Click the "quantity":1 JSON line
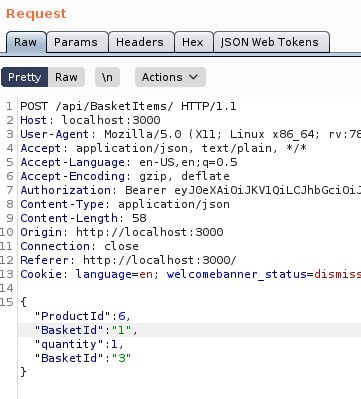This screenshot has width=361, height=399. [x=79, y=344]
